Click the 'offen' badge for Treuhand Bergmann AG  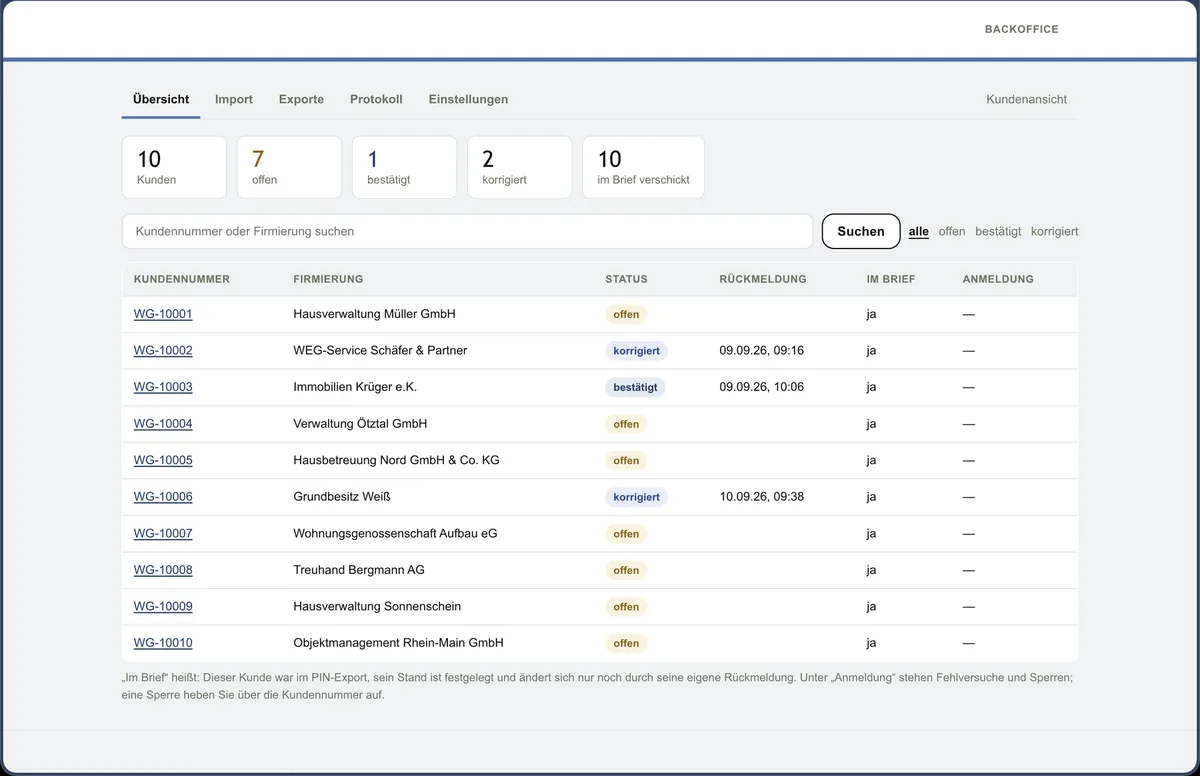click(626, 570)
